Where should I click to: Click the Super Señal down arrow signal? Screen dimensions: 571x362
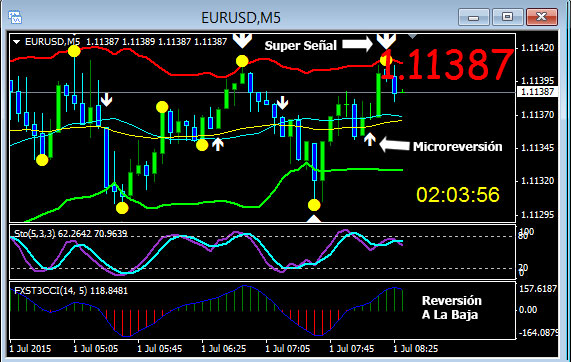(x=386, y=41)
